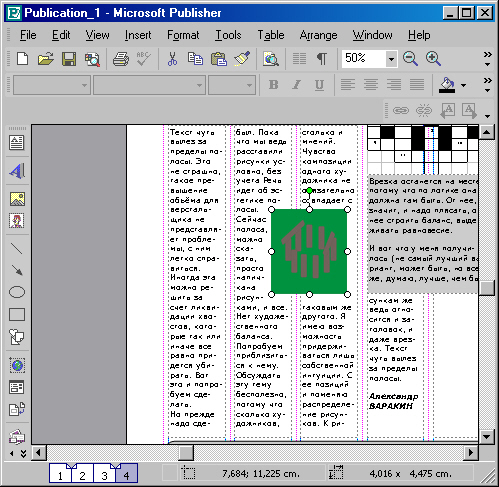499x487 pixels.
Task: Open the 50% zoom dropdown
Action: click(x=391, y=59)
